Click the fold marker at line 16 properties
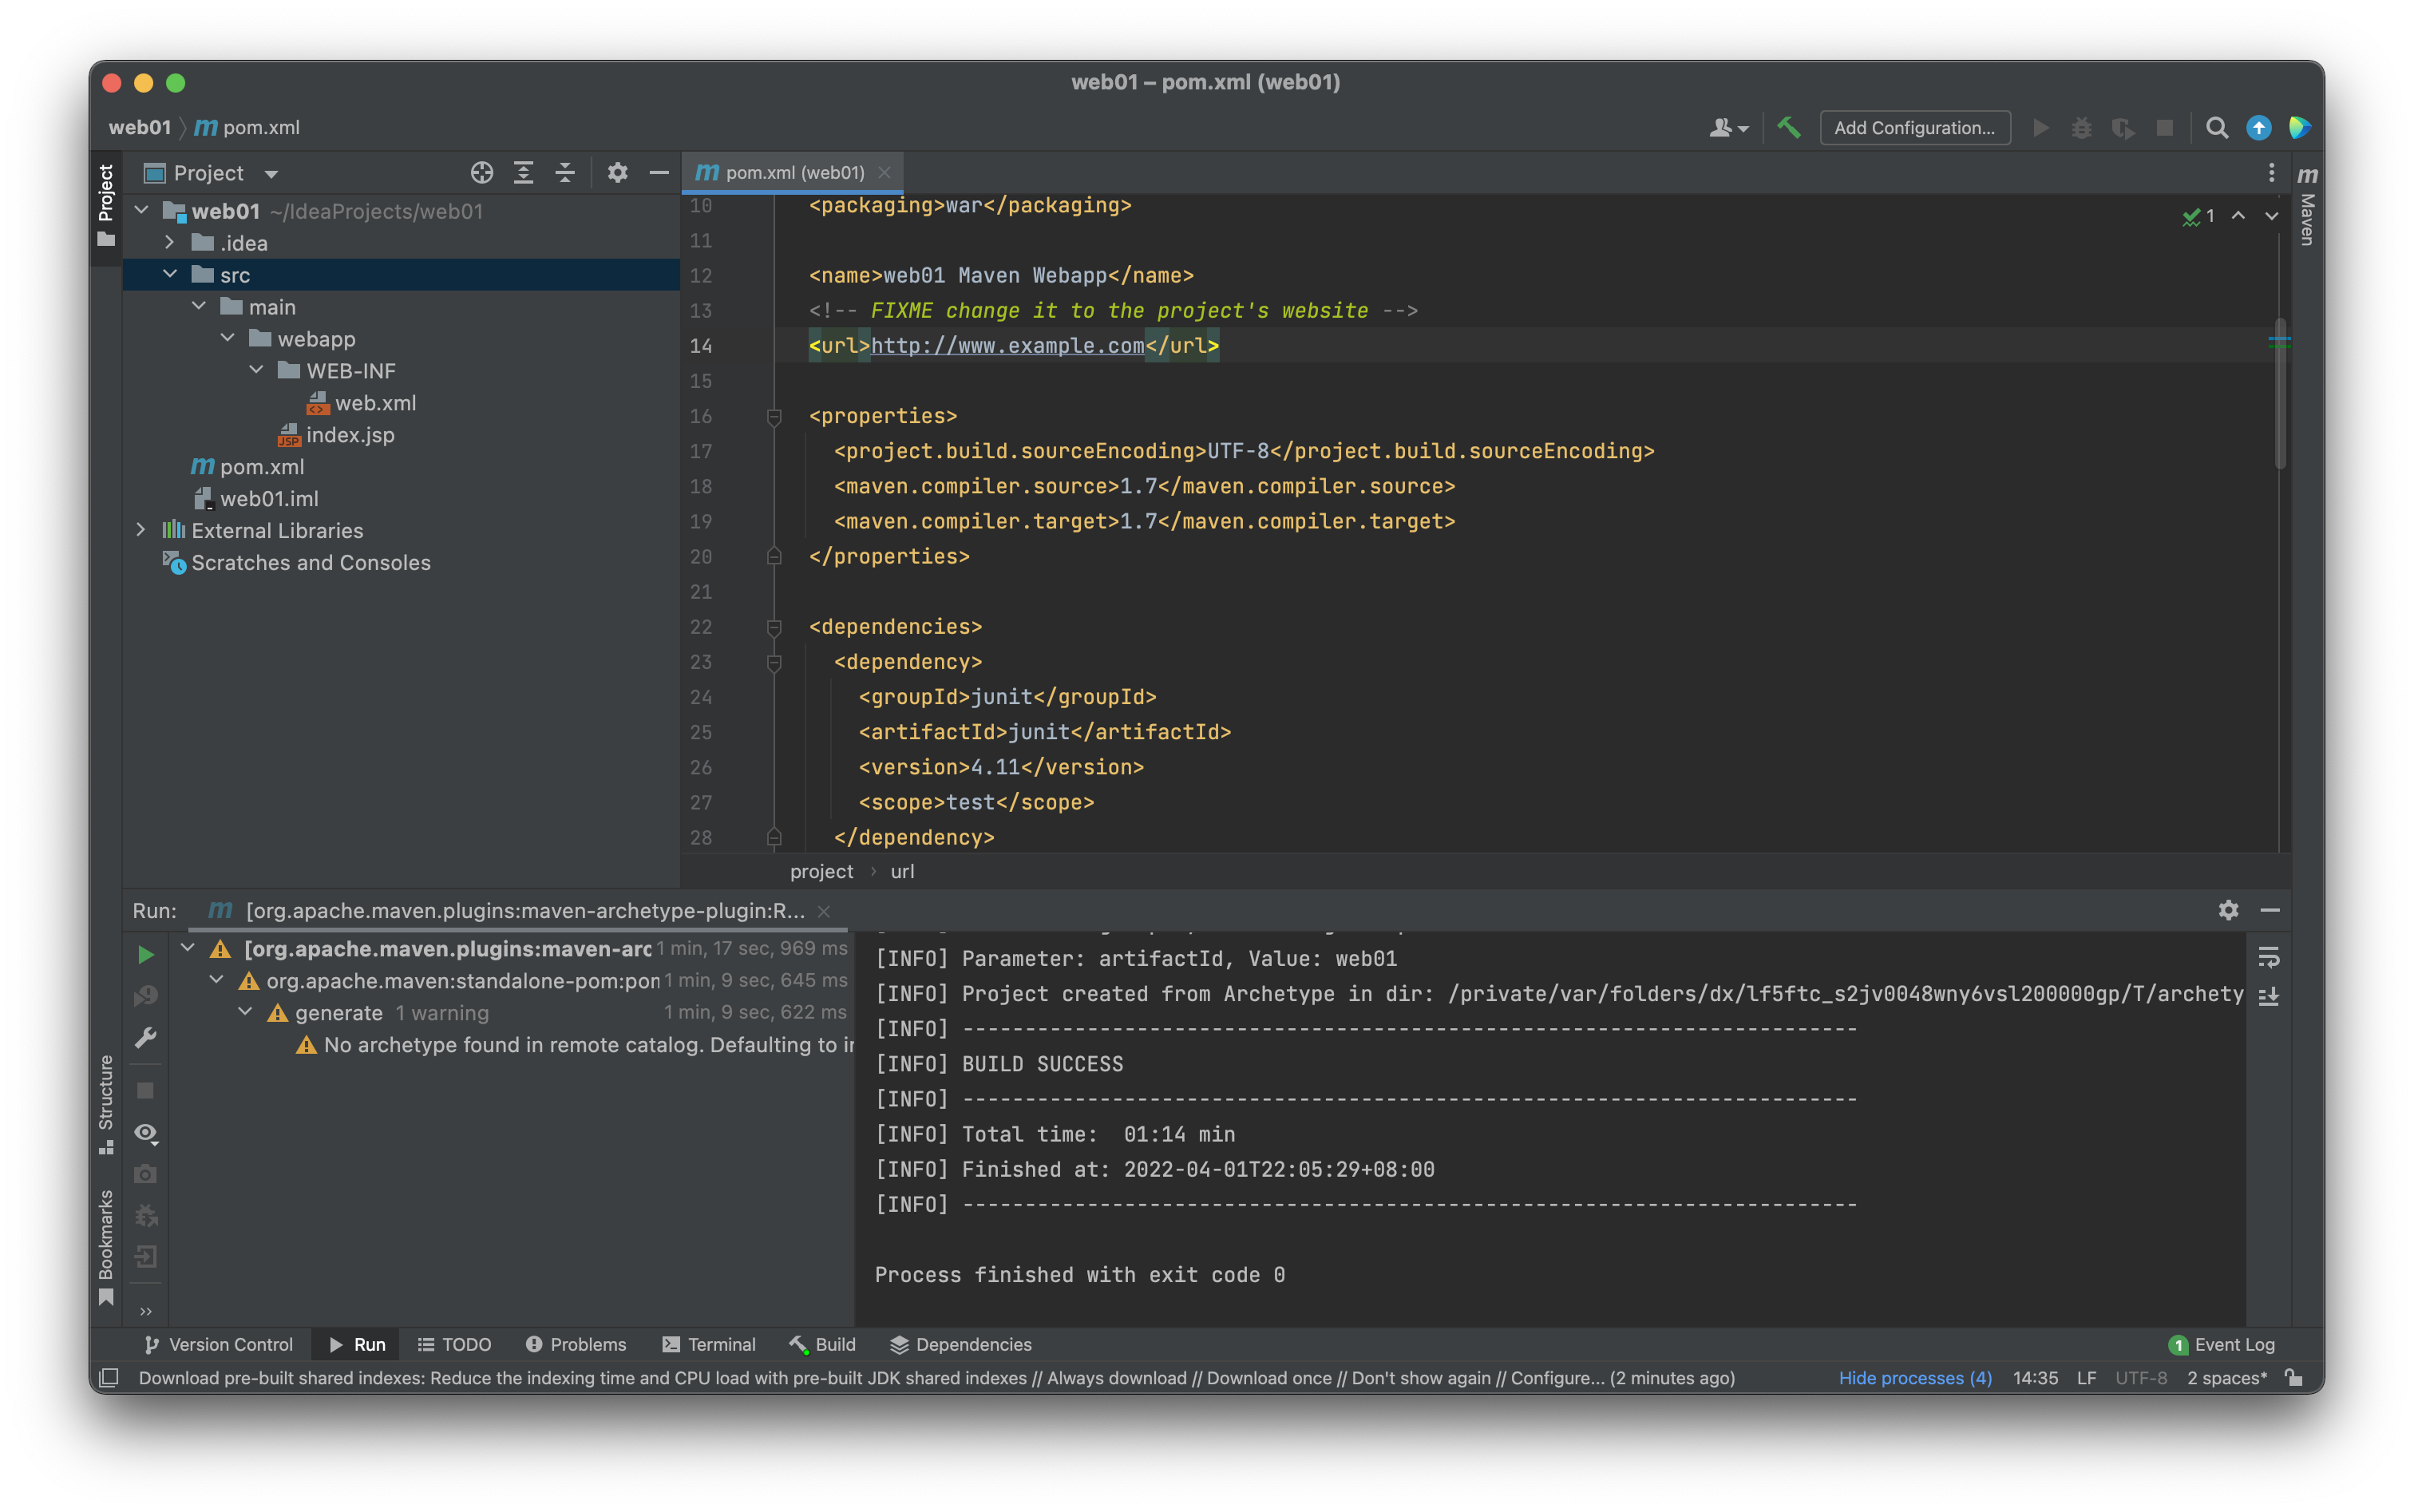 (774, 416)
